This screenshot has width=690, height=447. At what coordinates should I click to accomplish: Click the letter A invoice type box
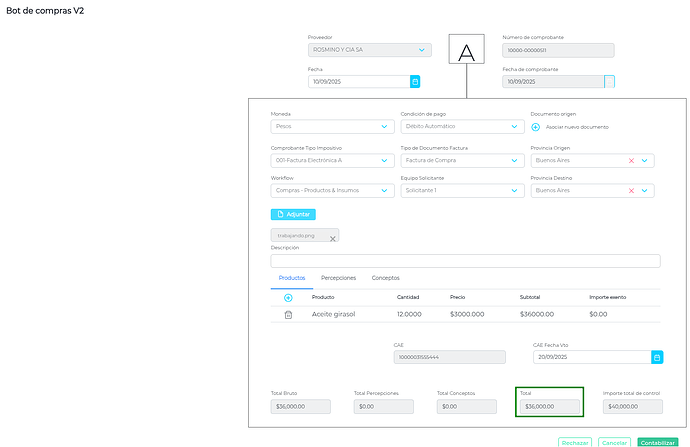click(466, 49)
